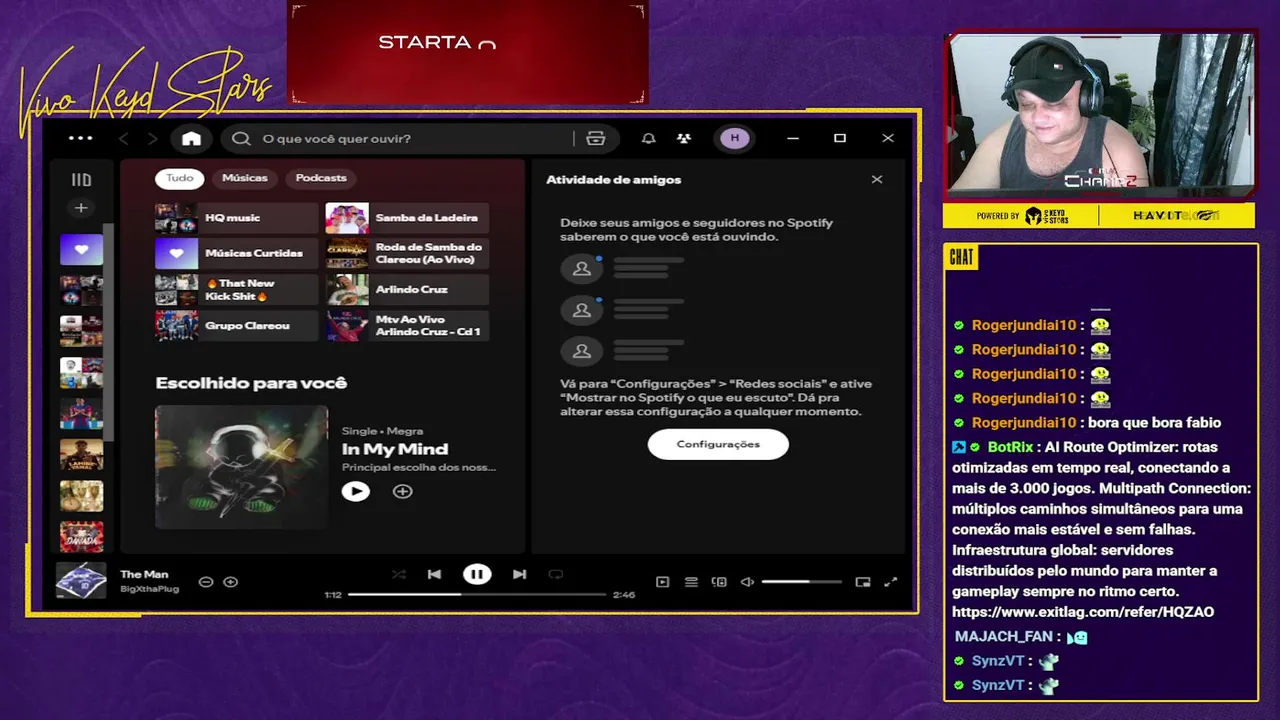Open Músicas Curtidas shortcut
Image resolution: width=1280 pixels, height=720 pixels.
tap(236, 254)
